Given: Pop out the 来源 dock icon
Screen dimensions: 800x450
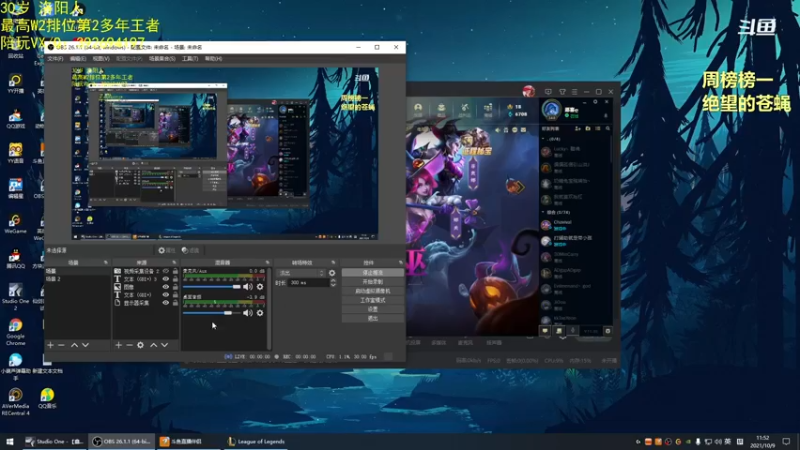Looking at the screenshot, I should pos(174,263).
